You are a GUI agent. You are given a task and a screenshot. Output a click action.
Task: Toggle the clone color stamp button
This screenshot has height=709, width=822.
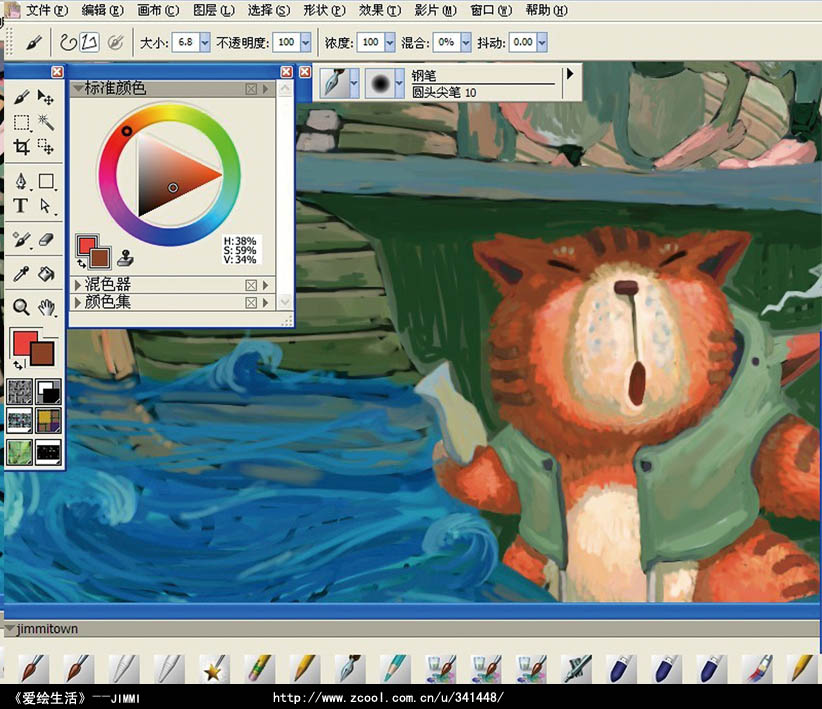click(127, 257)
